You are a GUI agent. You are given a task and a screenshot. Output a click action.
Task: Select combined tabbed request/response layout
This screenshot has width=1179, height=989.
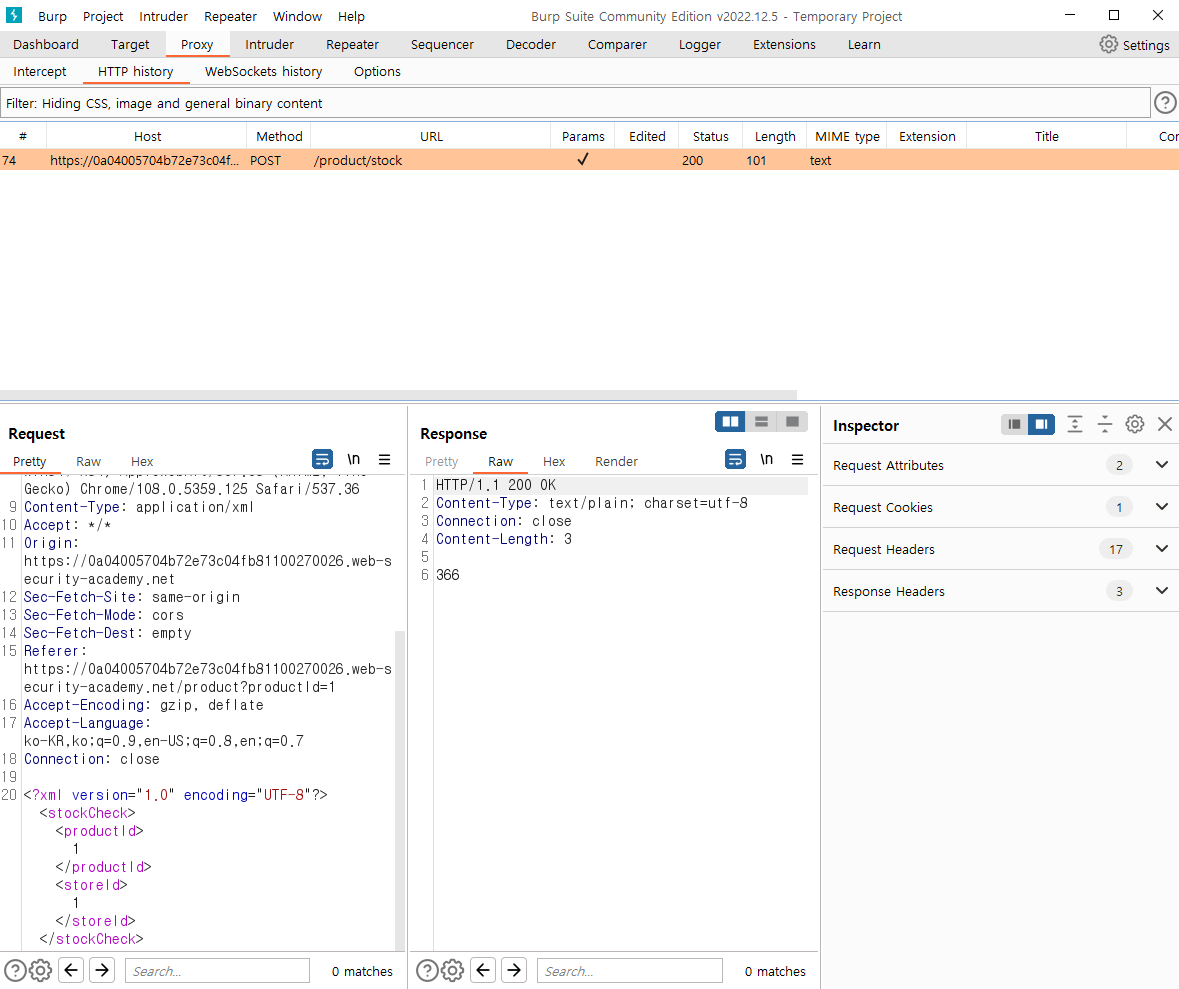(x=792, y=421)
